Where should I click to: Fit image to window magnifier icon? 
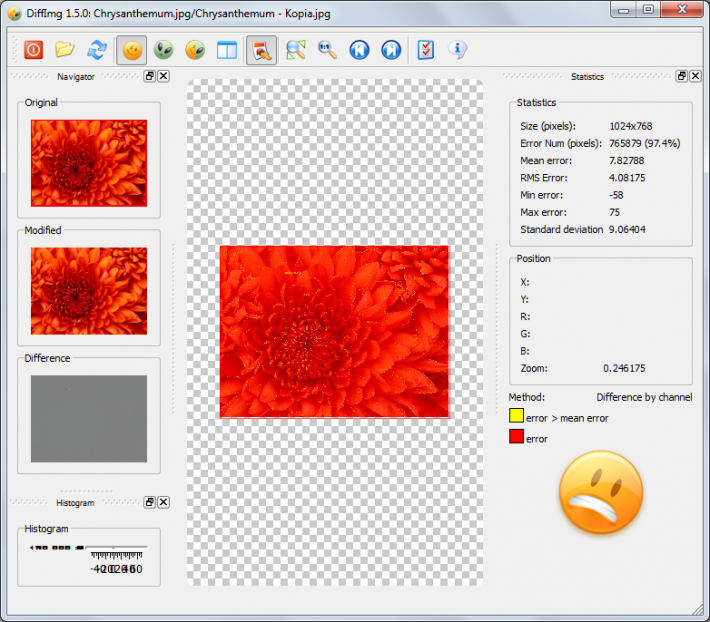pos(296,50)
